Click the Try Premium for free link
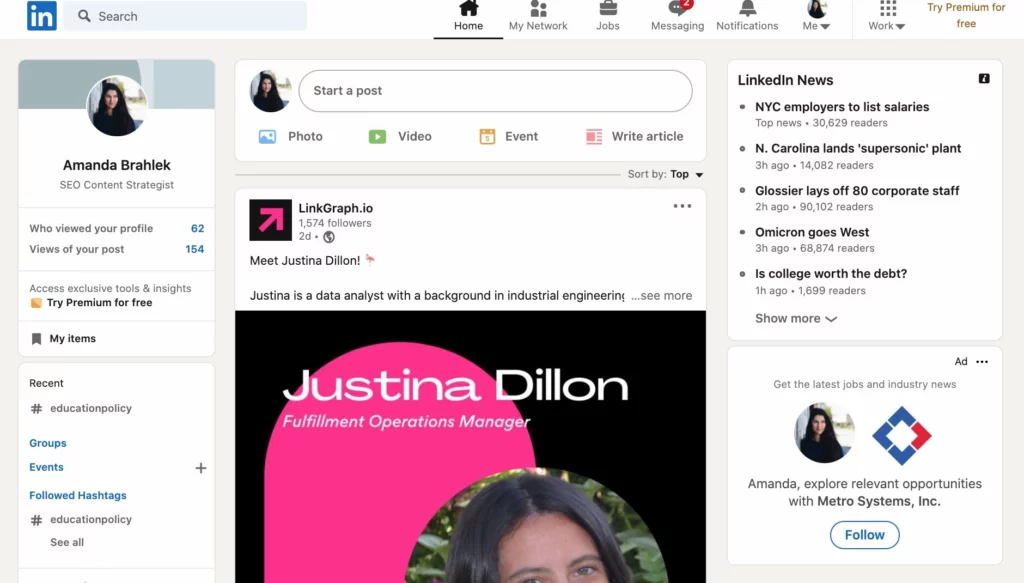The image size is (1024, 583). click(99, 303)
